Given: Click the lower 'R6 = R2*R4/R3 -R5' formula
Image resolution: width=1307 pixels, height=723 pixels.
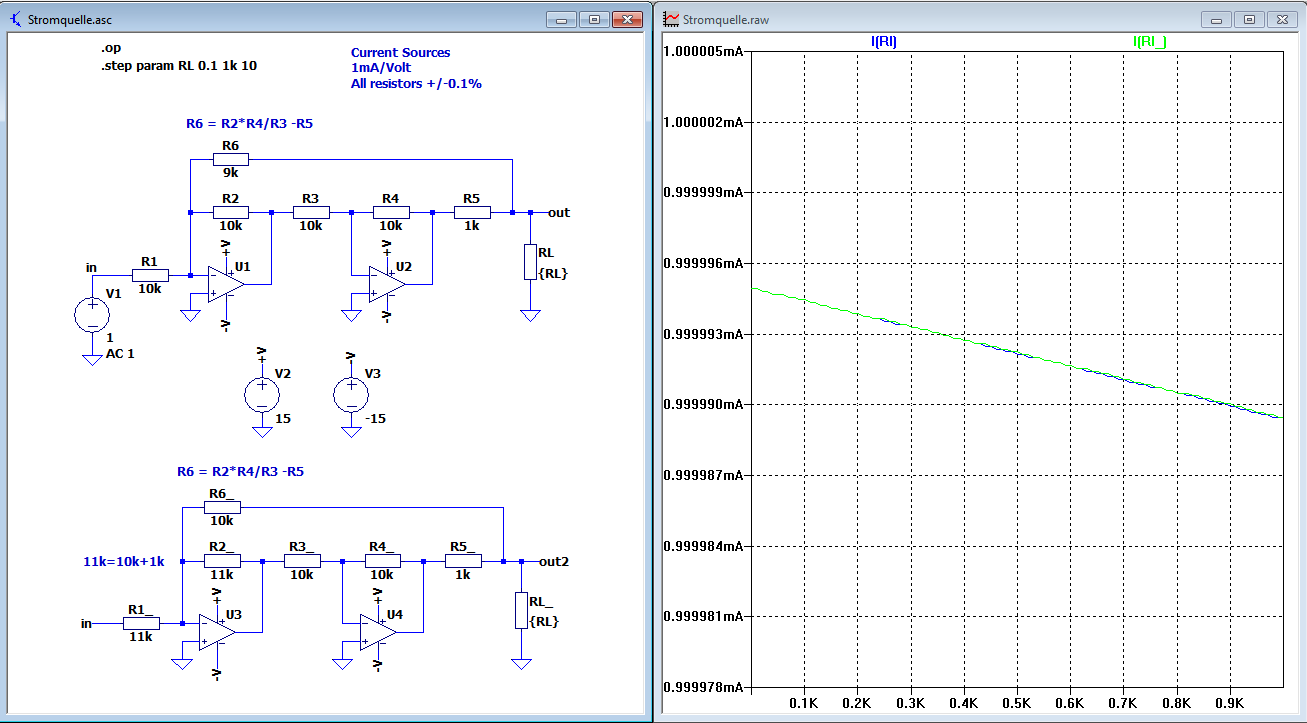Looking at the screenshot, I should [240, 471].
